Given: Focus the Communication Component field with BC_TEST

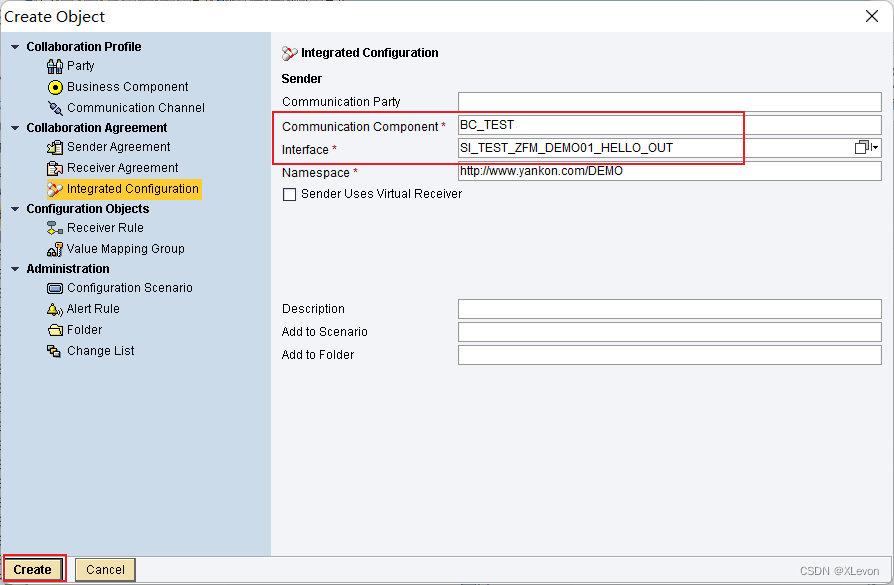Looking at the screenshot, I should pyautogui.click(x=669, y=125).
